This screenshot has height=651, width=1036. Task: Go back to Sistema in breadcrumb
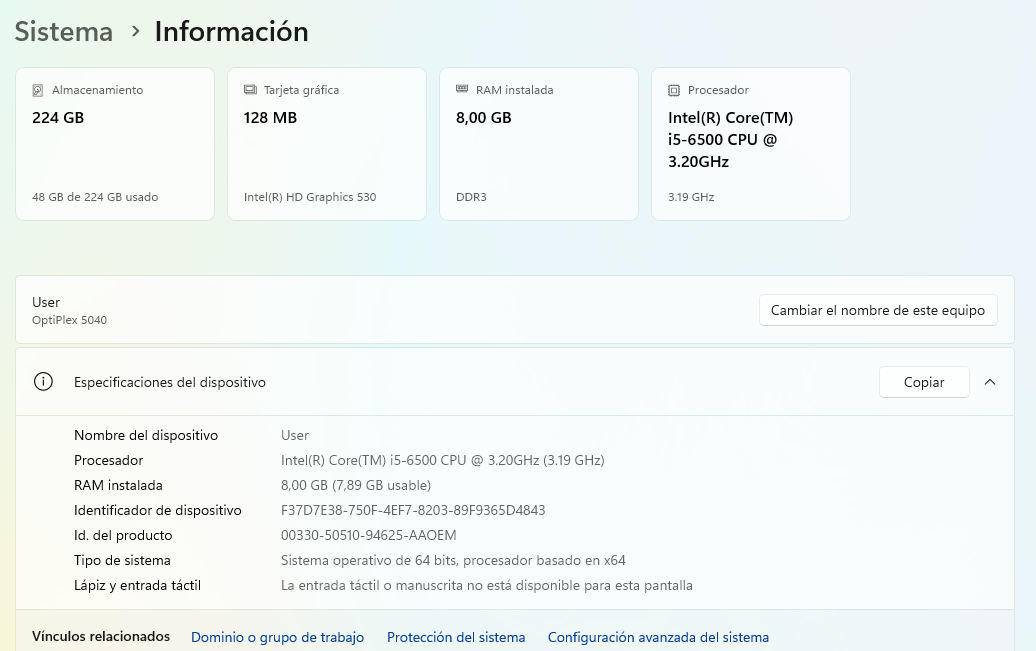click(64, 32)
